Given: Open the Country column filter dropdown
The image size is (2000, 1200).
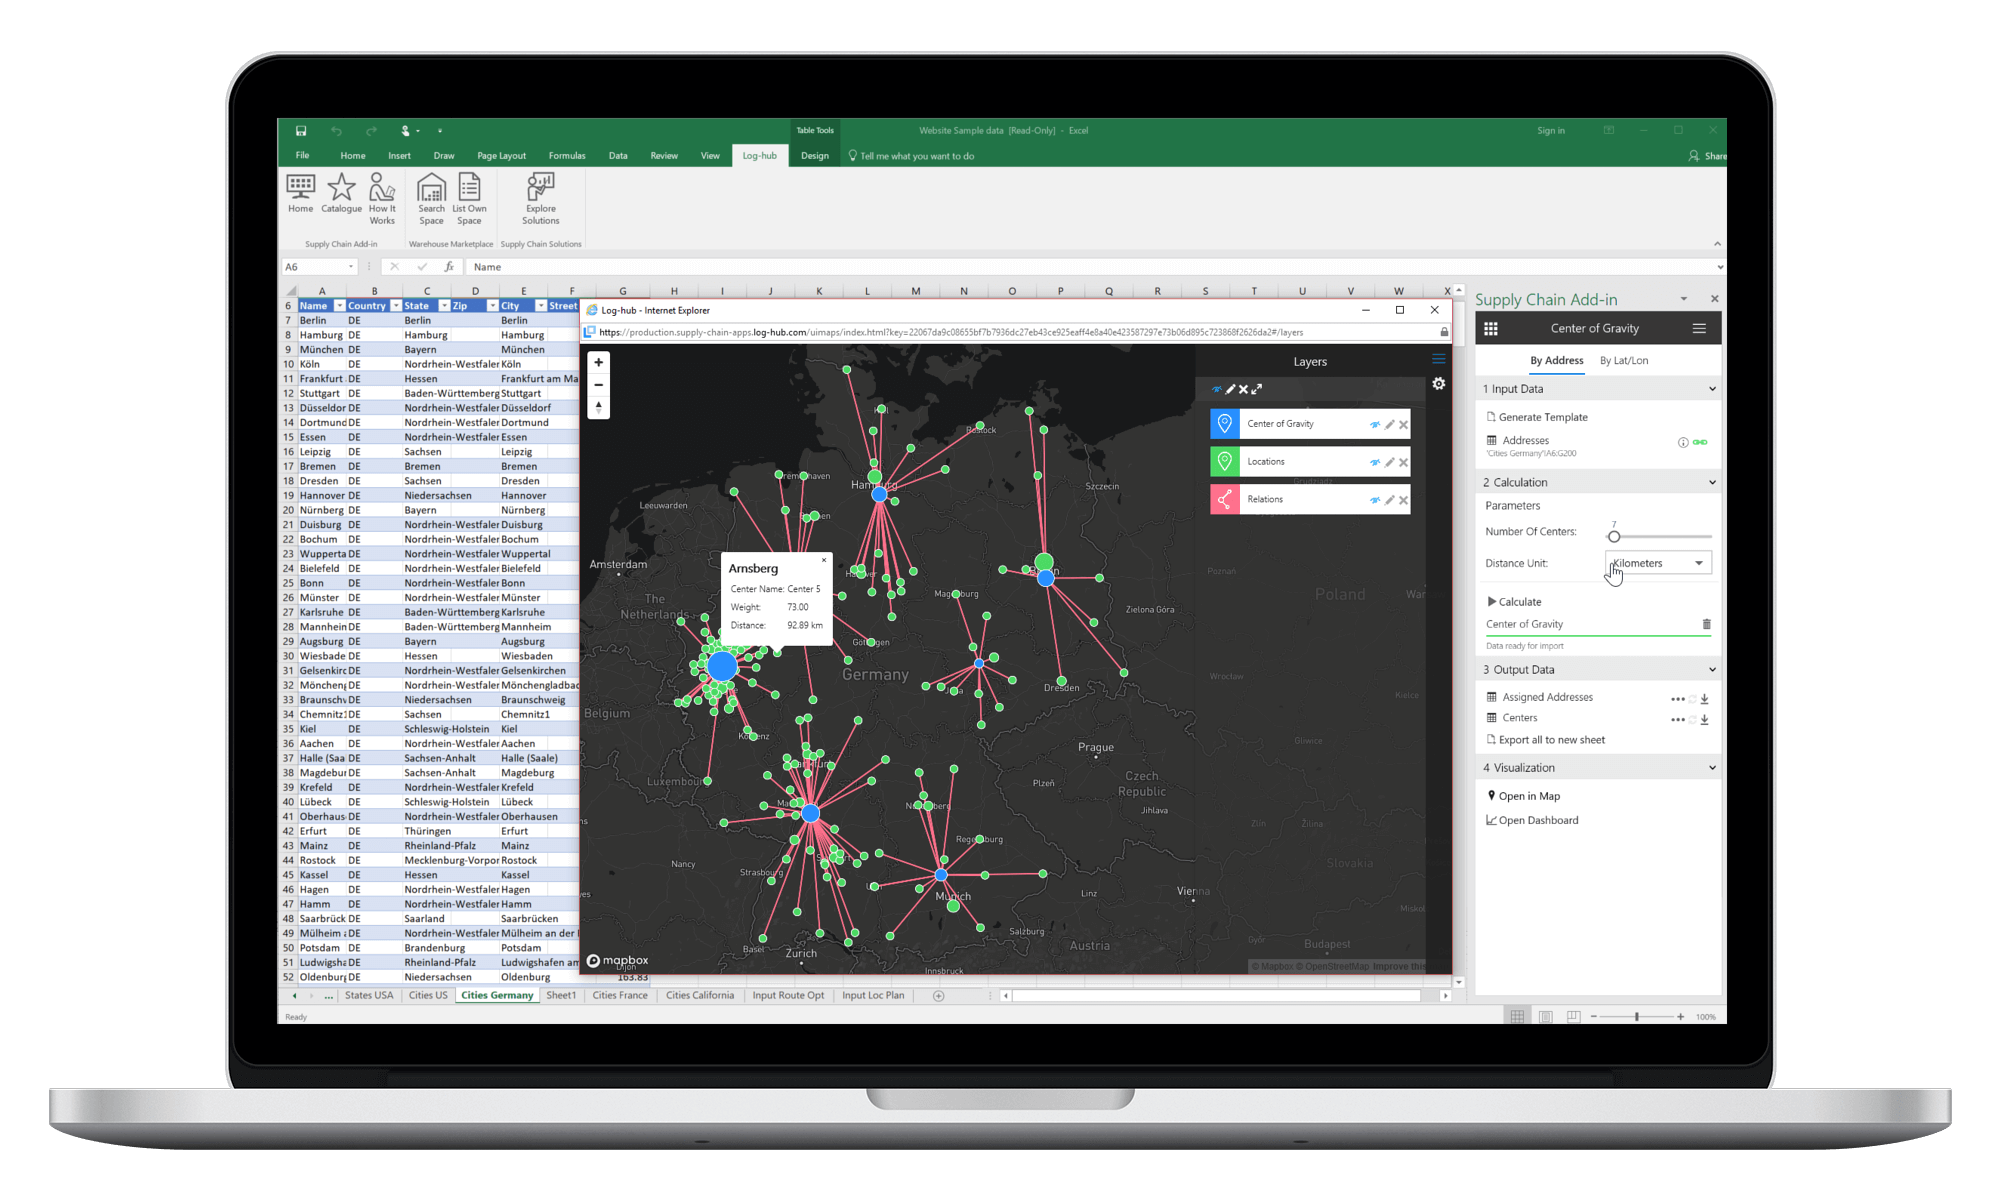Looking at the screenshot, I should pos(395,306).
